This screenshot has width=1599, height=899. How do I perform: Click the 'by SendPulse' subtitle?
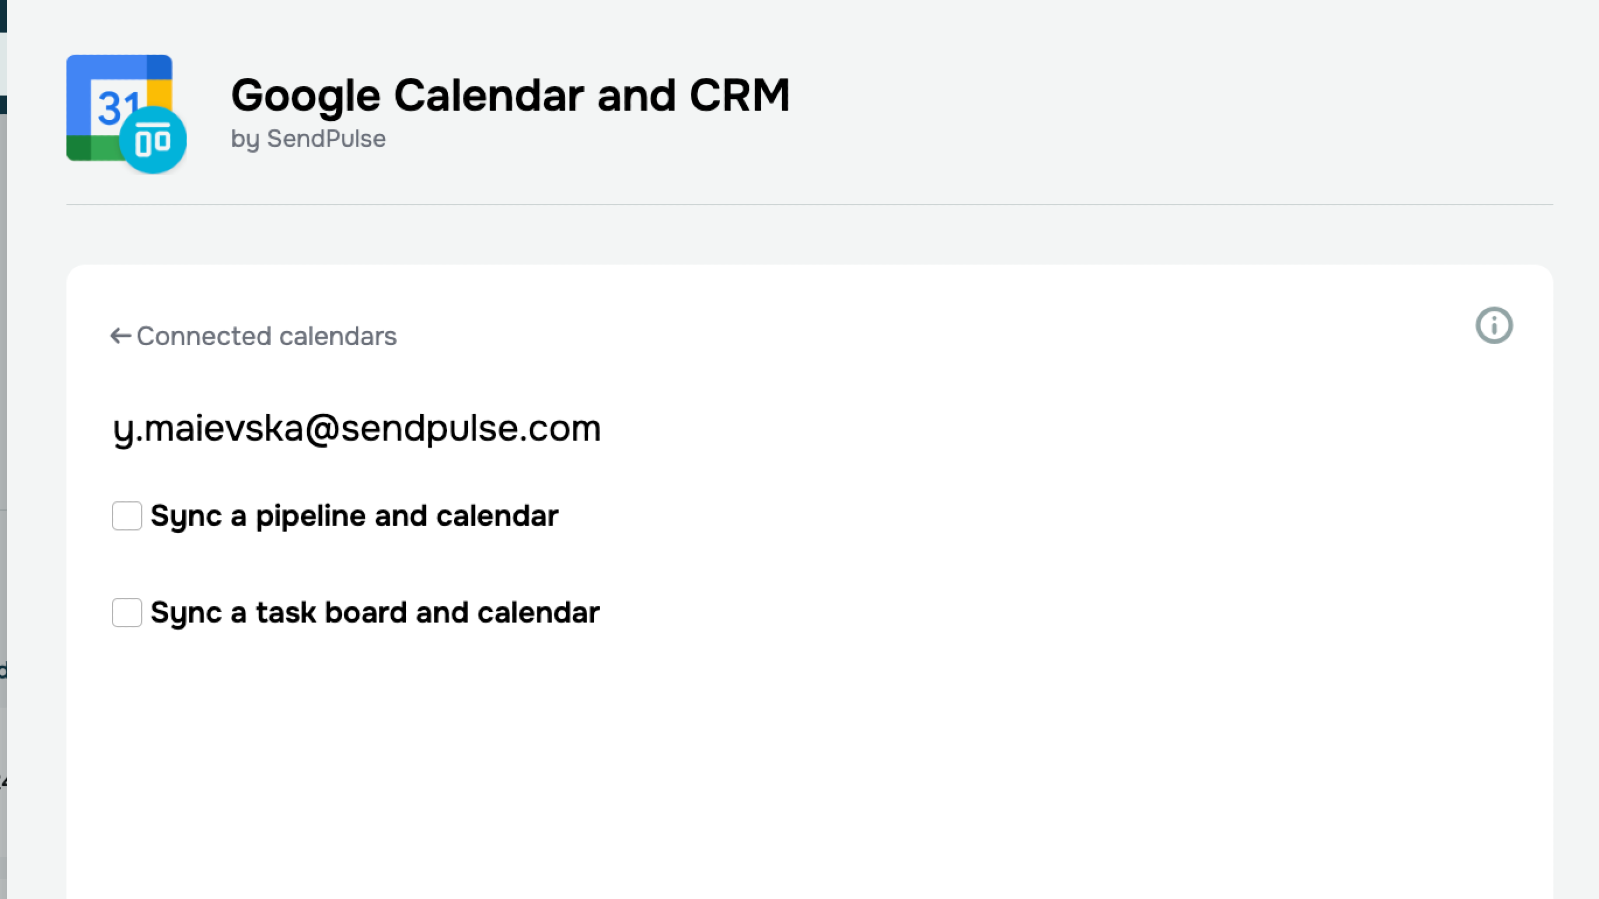click(308, 139)
